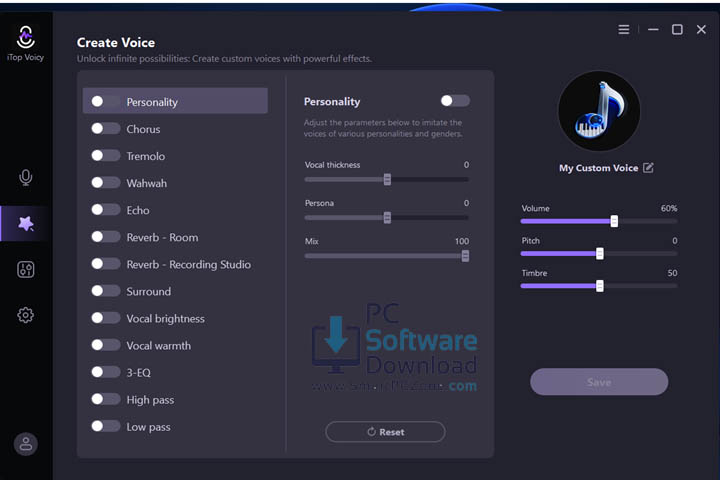Open the user account icon
Image resolution: width=720 pixels, height=480 pixels.
tap(26, 444)
